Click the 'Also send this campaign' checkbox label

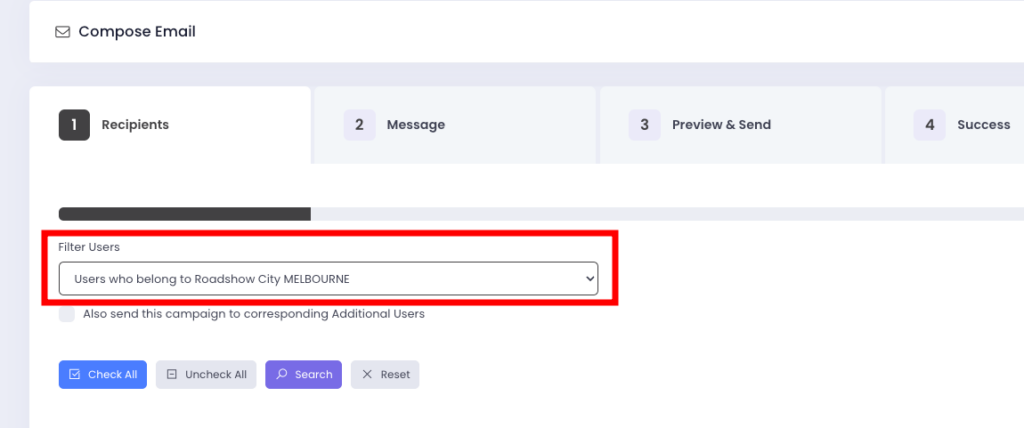pos(254,314)
